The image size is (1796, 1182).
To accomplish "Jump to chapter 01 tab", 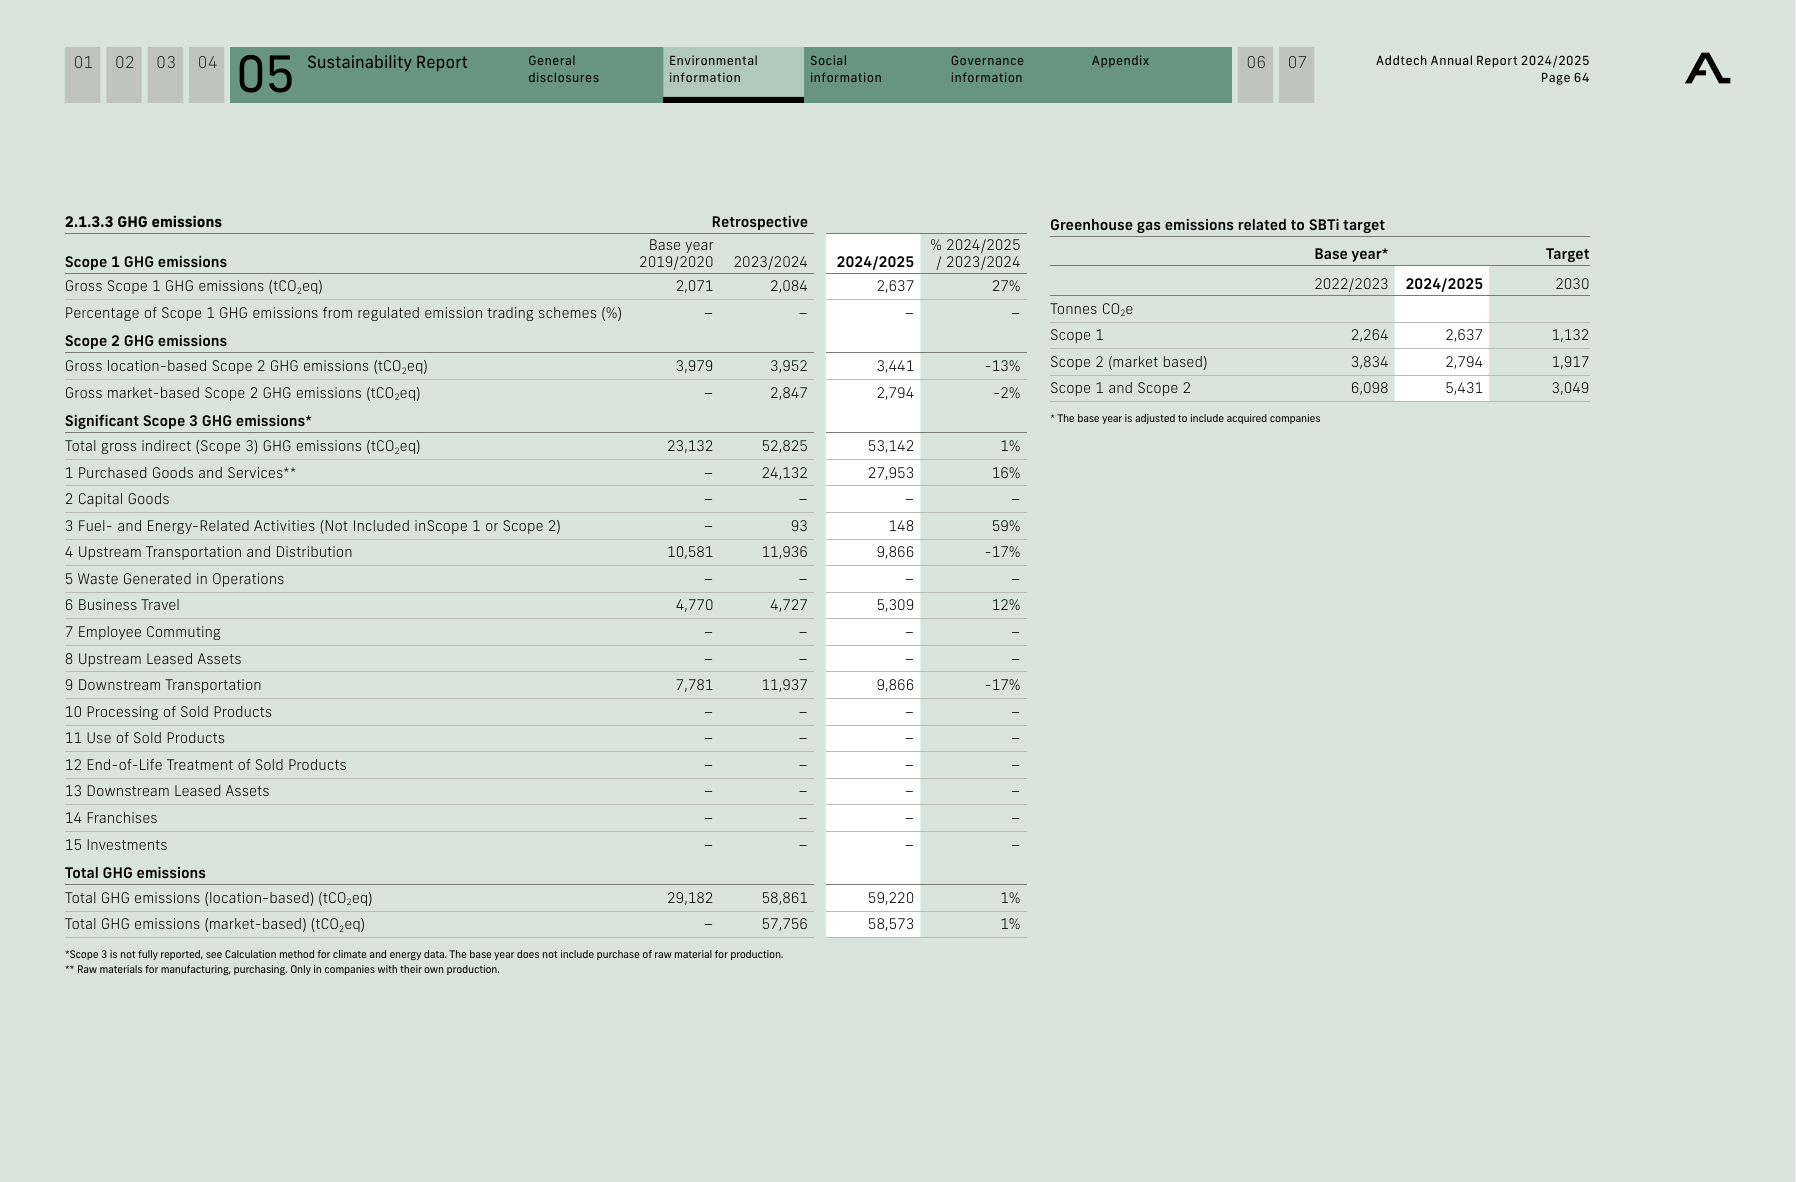I will point(83,74).
